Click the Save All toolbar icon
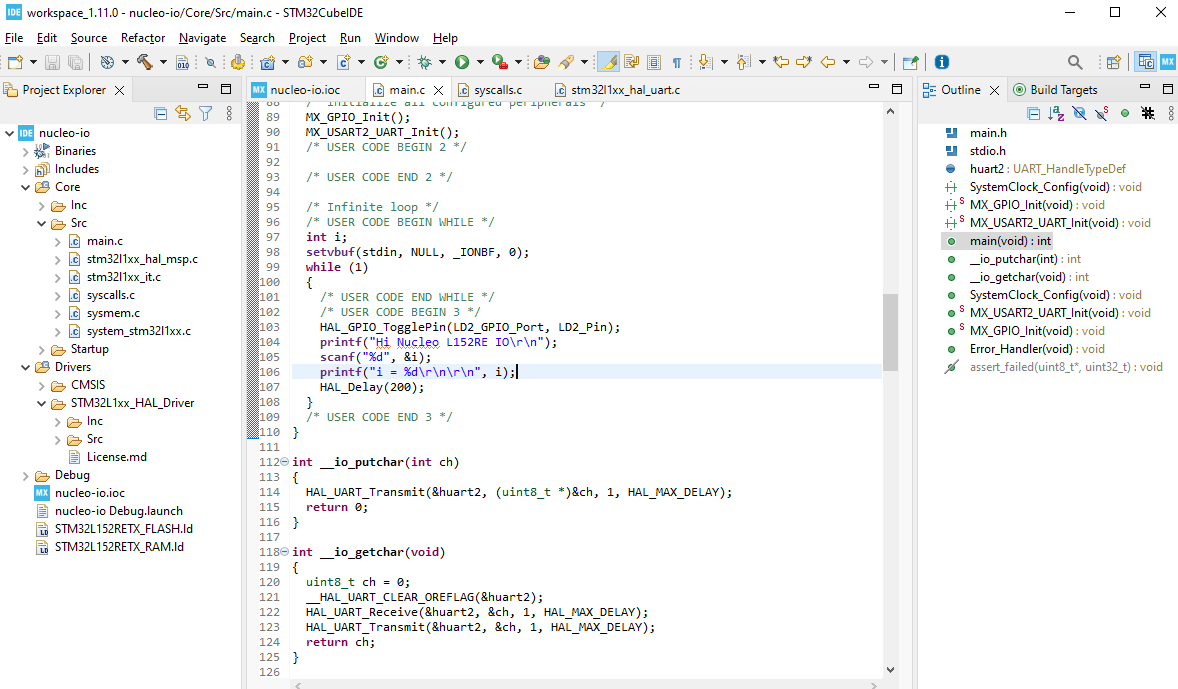The width and height of the screenshot is (1178, 689). (x=75, y=62)
